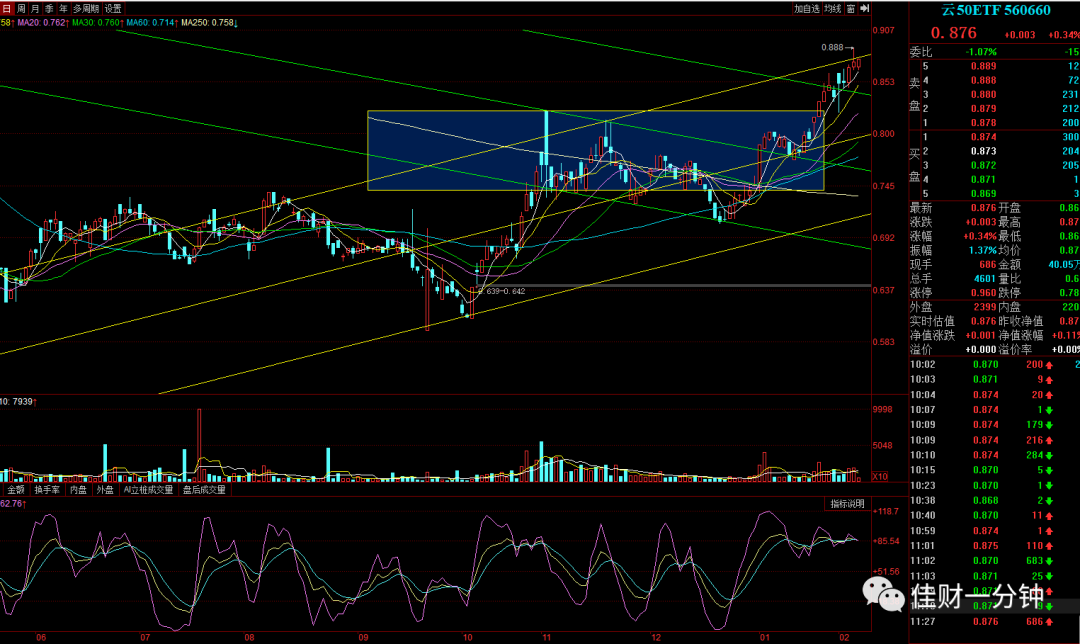This screenshot has width=1080, height=644.
Task: Click 加自选 to add to watchlist
Action: tap(807, 9)
